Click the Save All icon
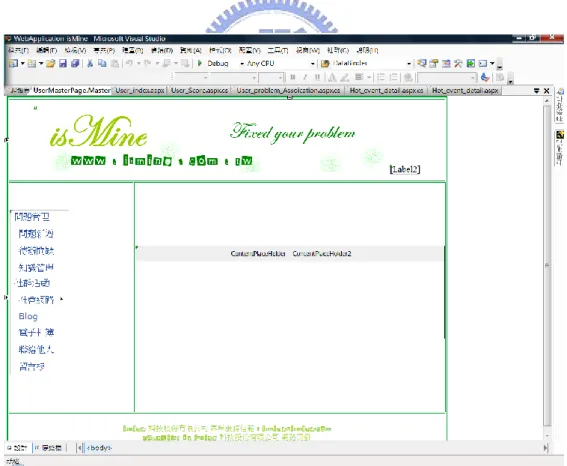This screenshot has width=567, height=466. pos(75,64)
